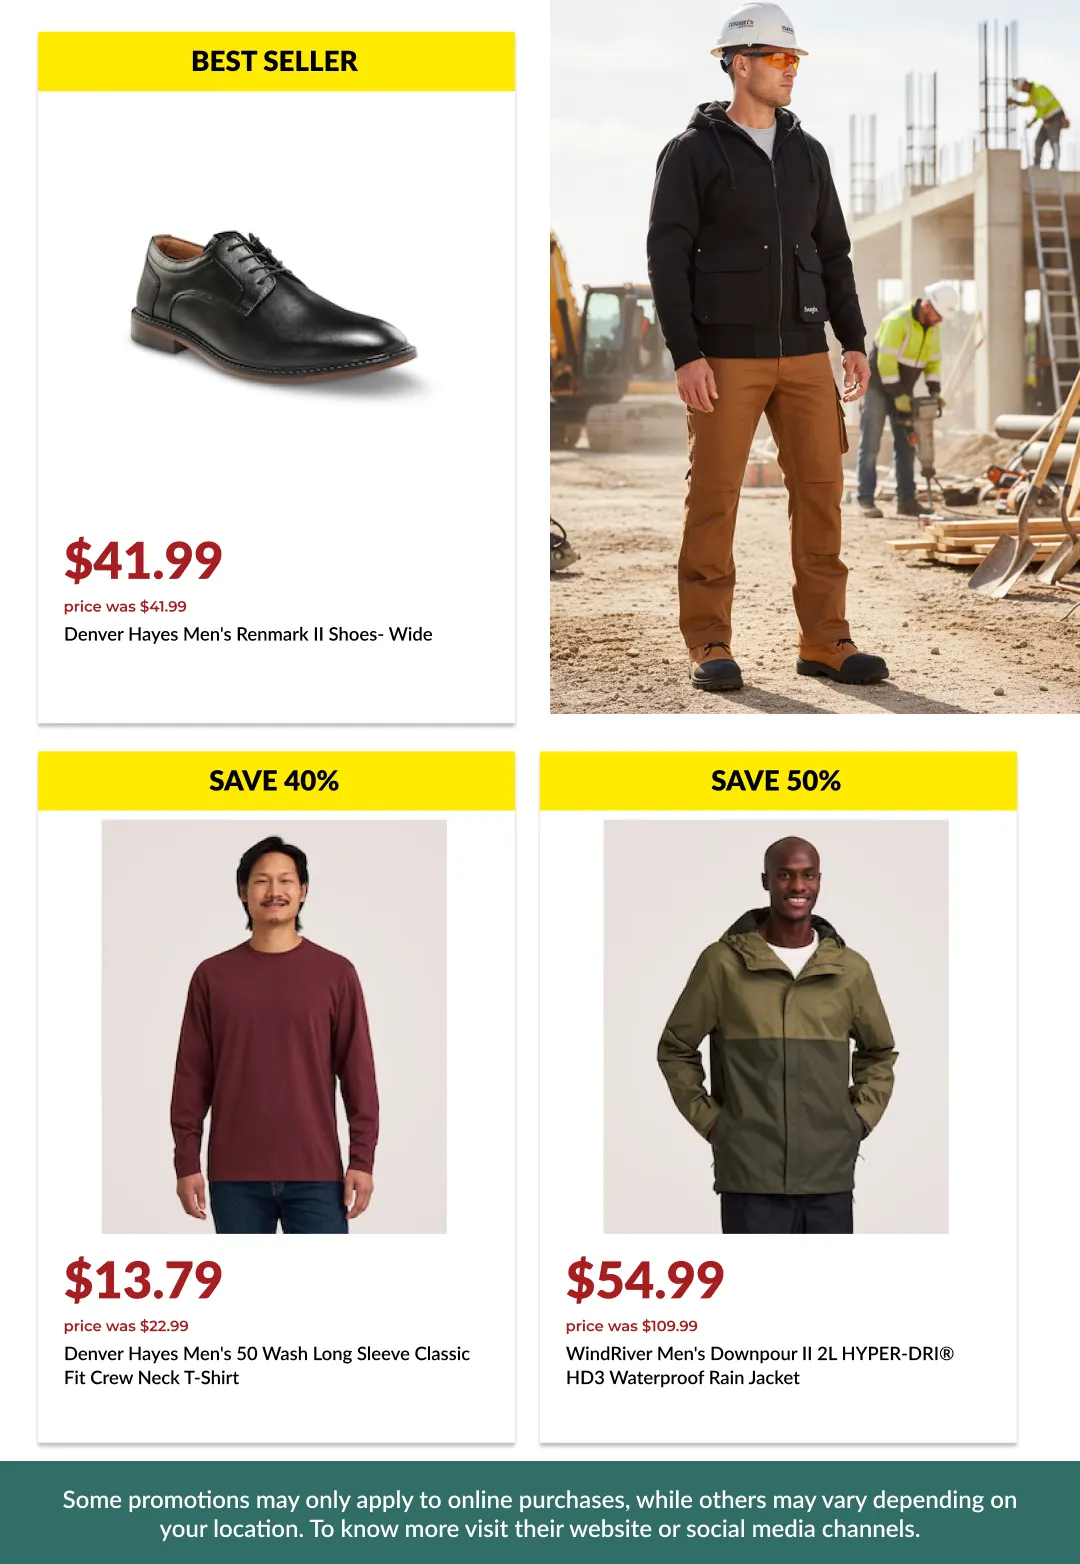Click the green promotions disclaimer footer

[x=540, y=1513]
